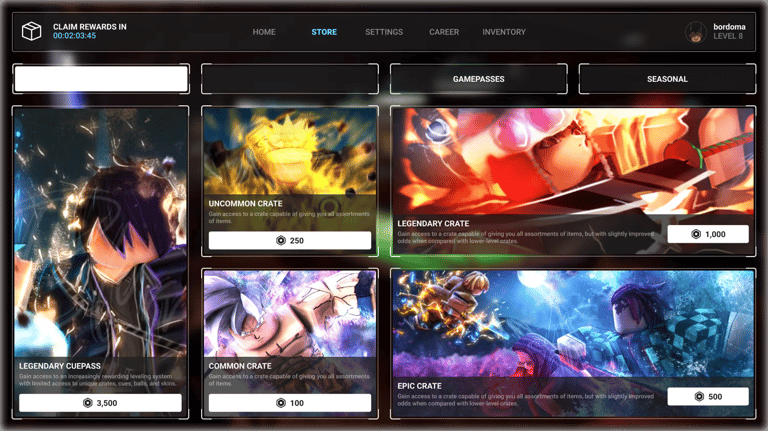Open the SEASONAL store category
The height and width of the screenshot is (431, 768).
[667, 78]
